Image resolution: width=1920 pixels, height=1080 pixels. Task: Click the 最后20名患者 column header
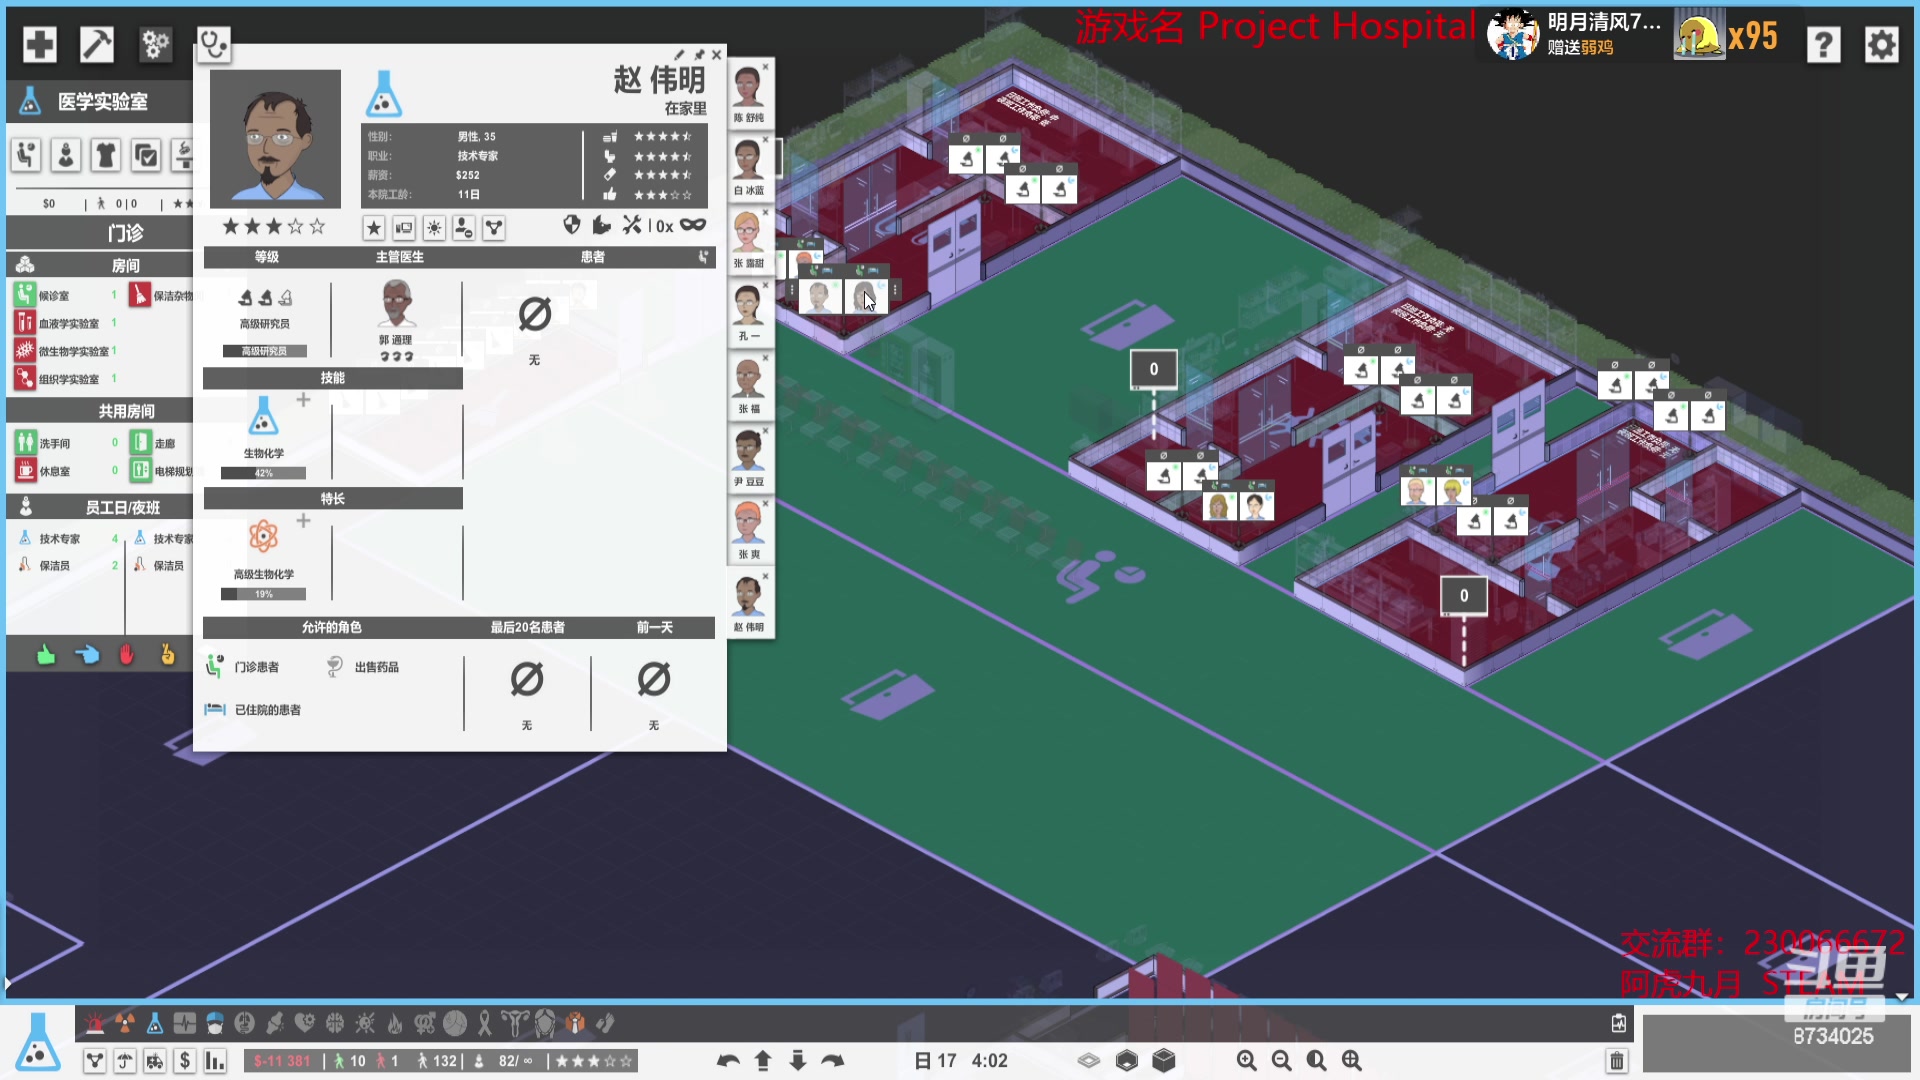click(x=527, y=627)
